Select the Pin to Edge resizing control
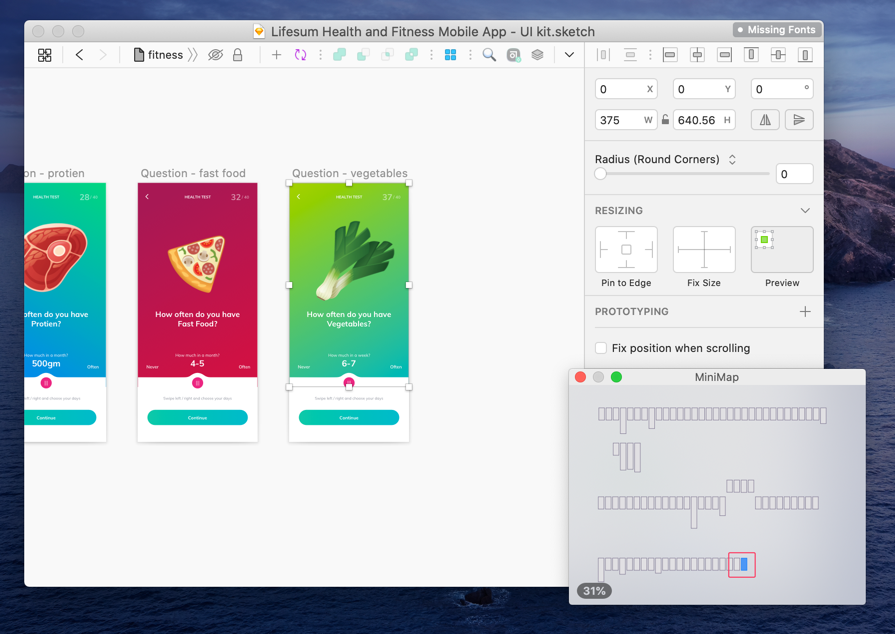The height and width of the screenshot is (634, 895). tap(626, 249)
